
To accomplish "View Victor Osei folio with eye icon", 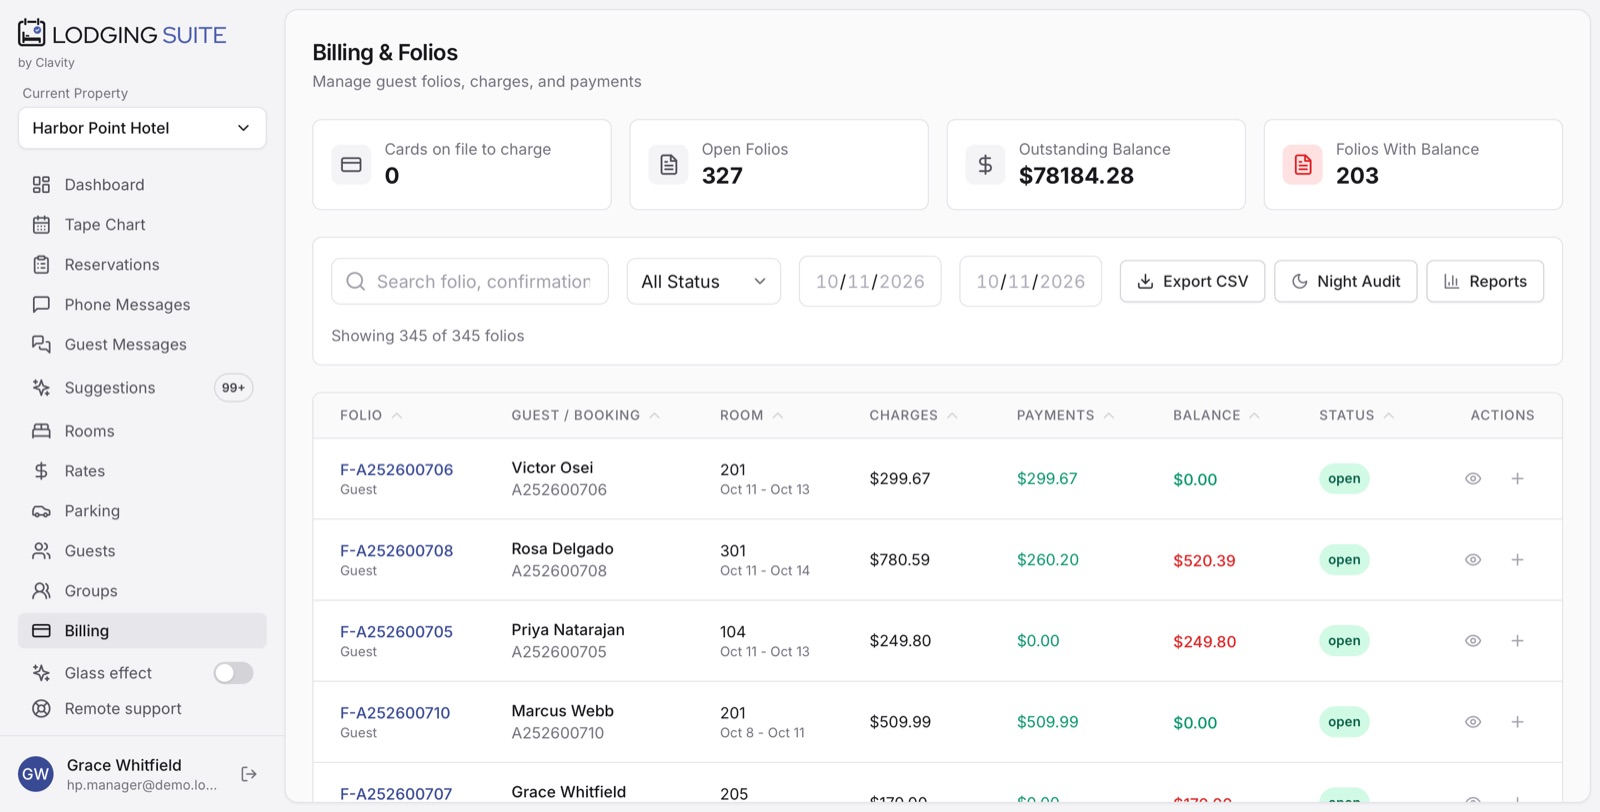I will [1473, 479].
